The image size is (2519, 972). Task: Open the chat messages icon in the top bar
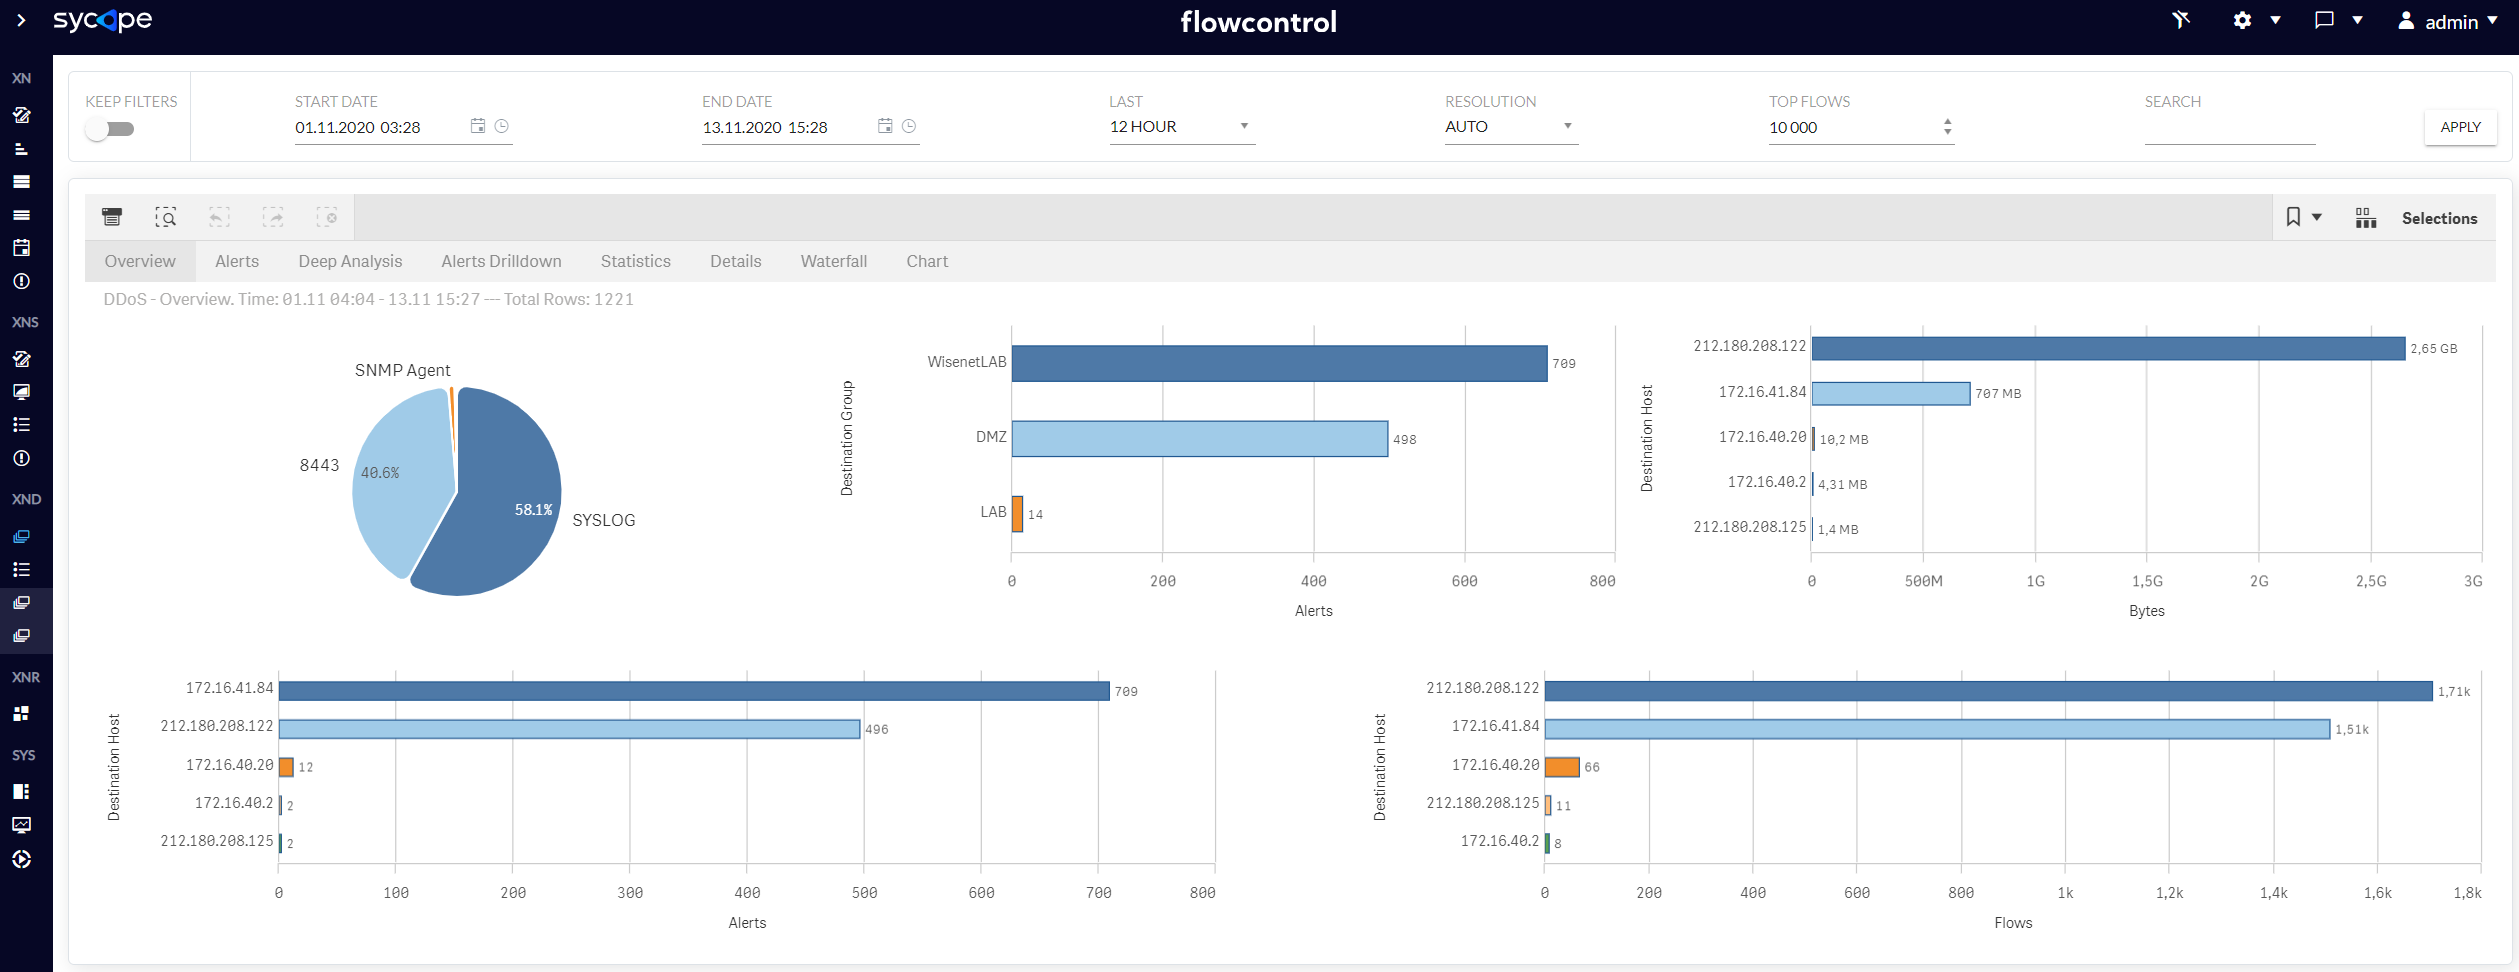pos(2324,20)
